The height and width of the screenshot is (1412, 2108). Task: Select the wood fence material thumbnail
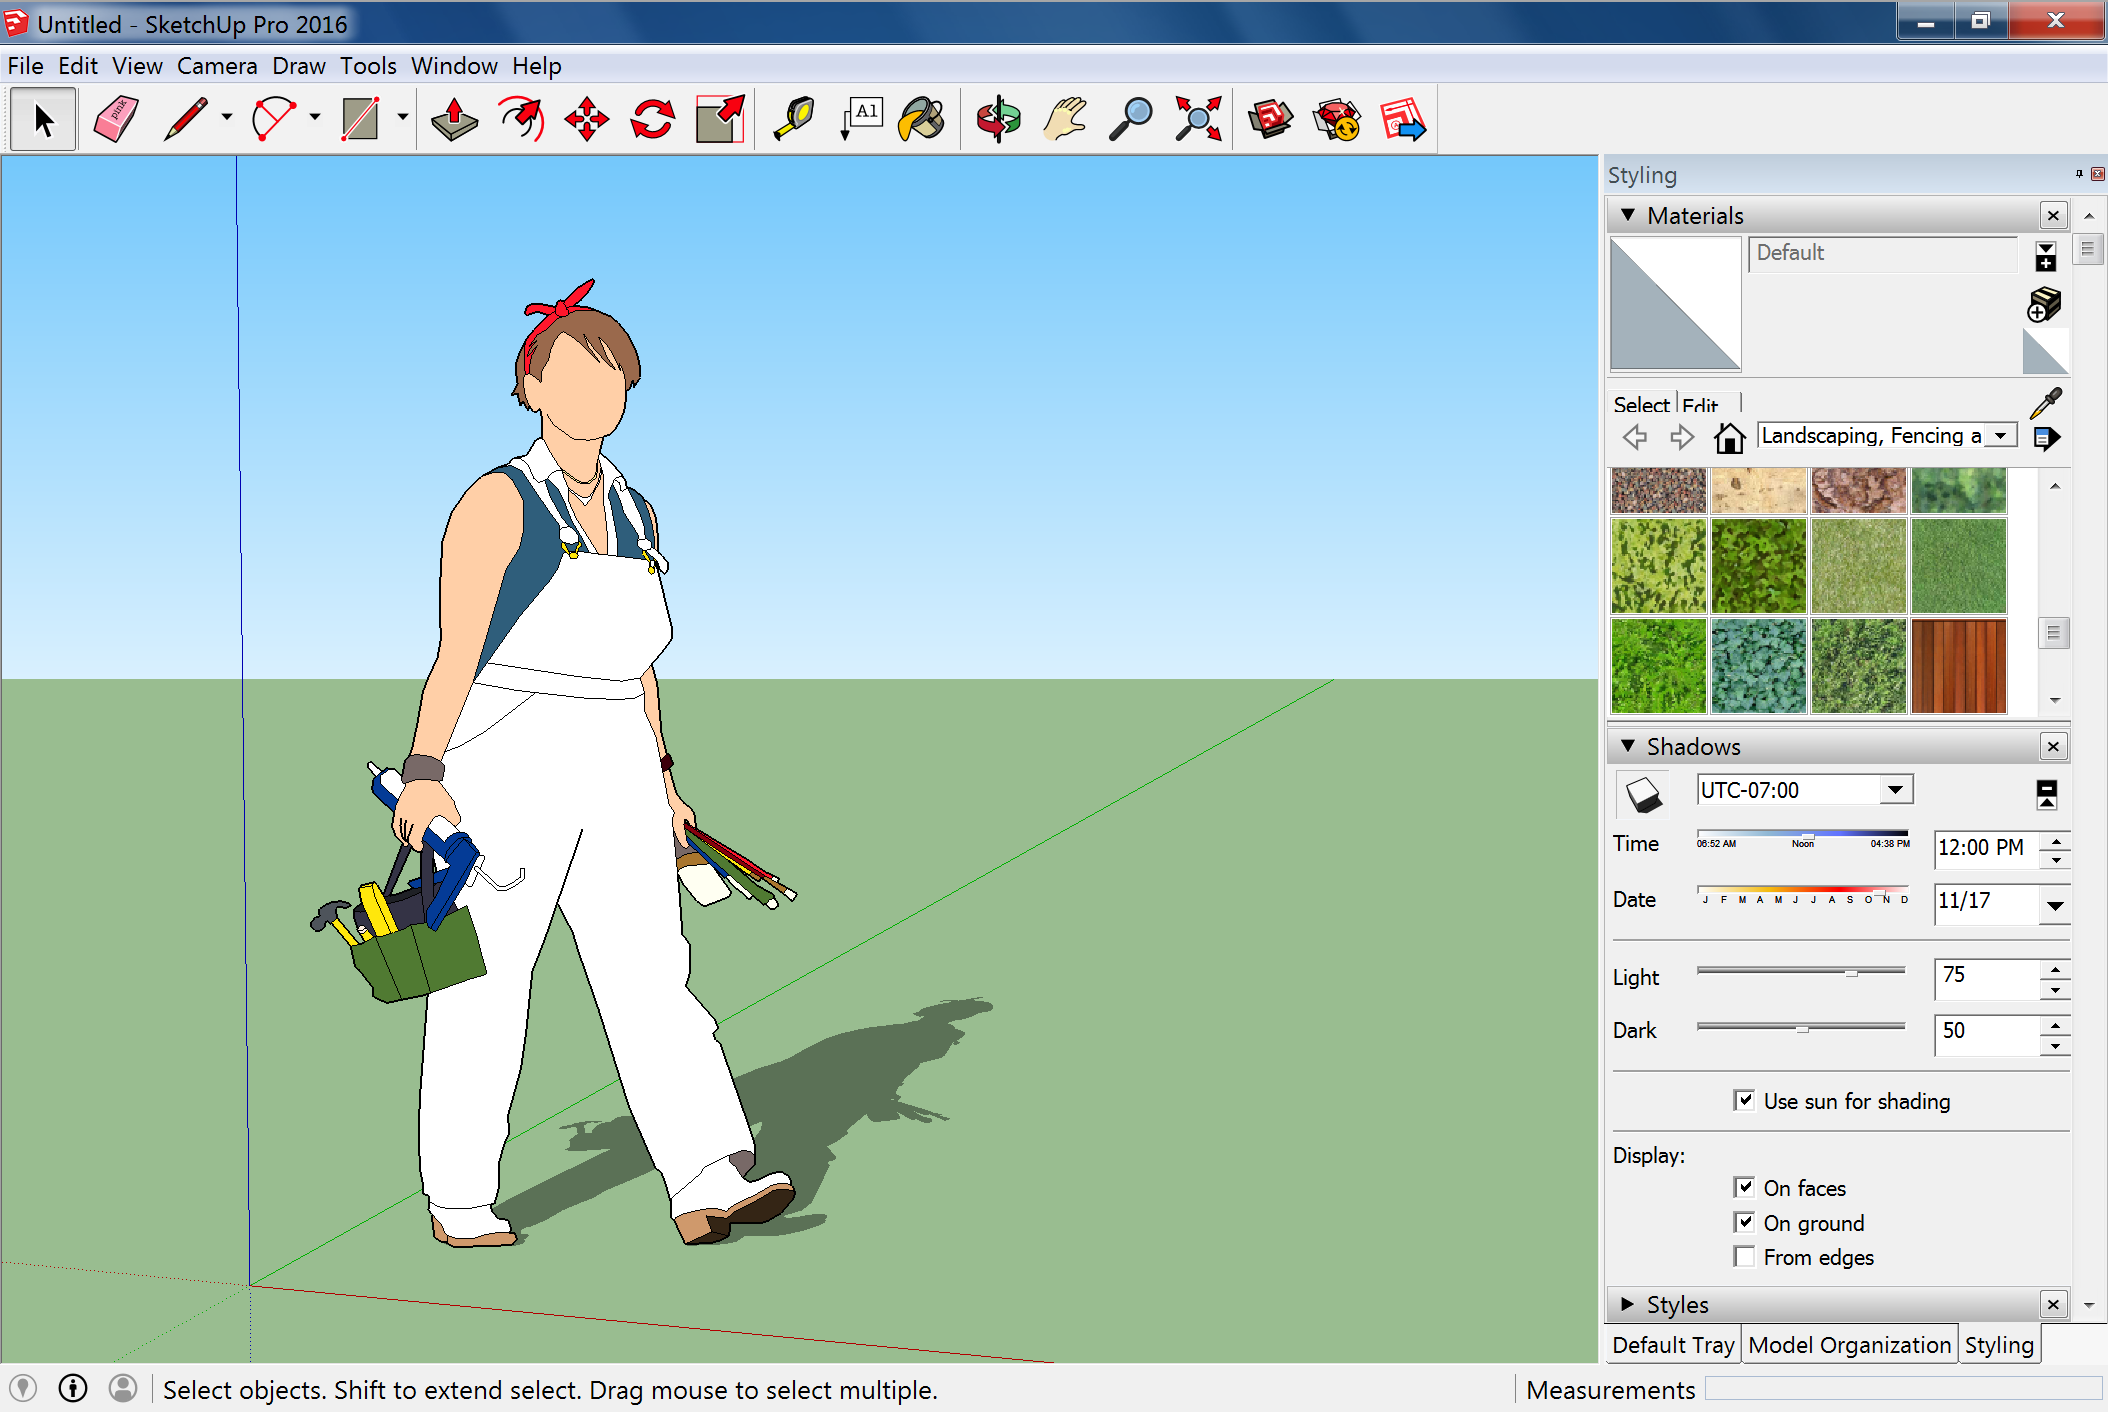pyautogui.click(x=1958, y=665)
